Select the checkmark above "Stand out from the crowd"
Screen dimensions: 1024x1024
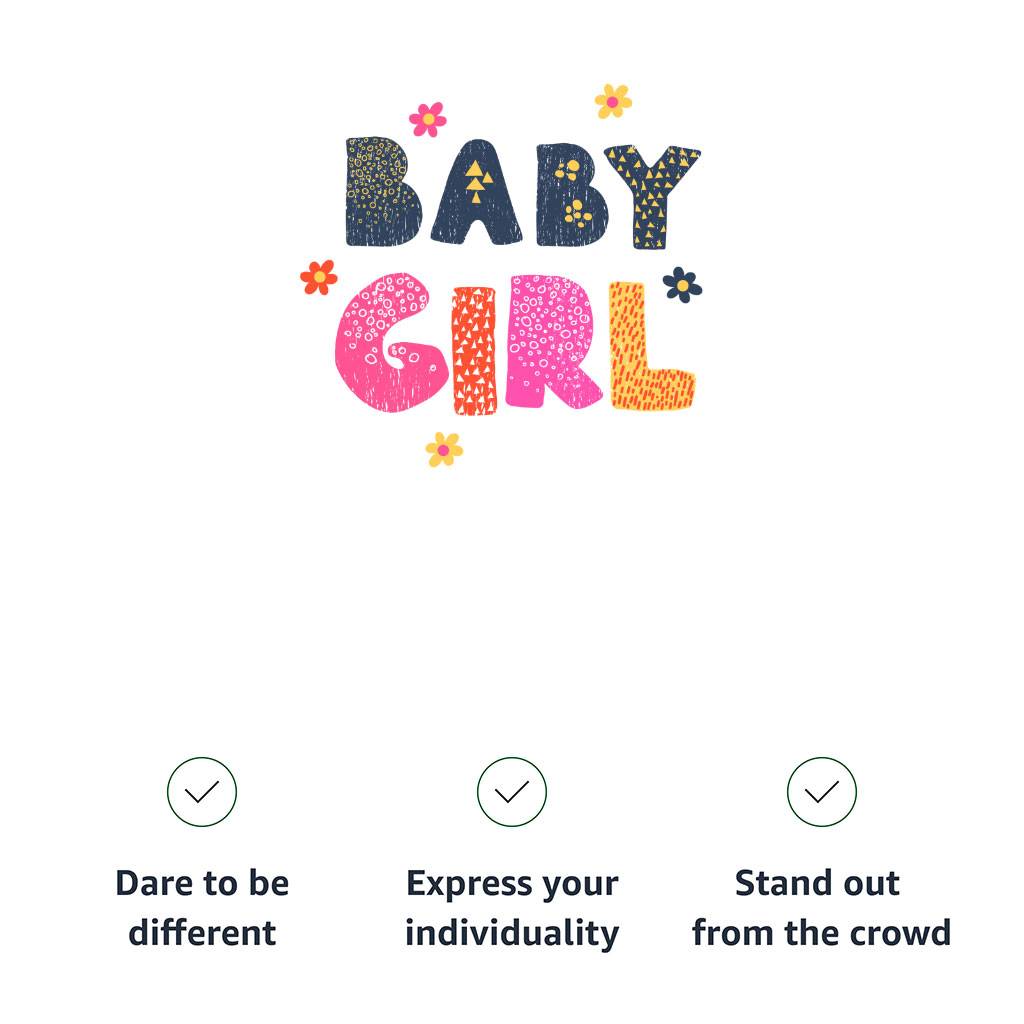[x=821, y=792]
